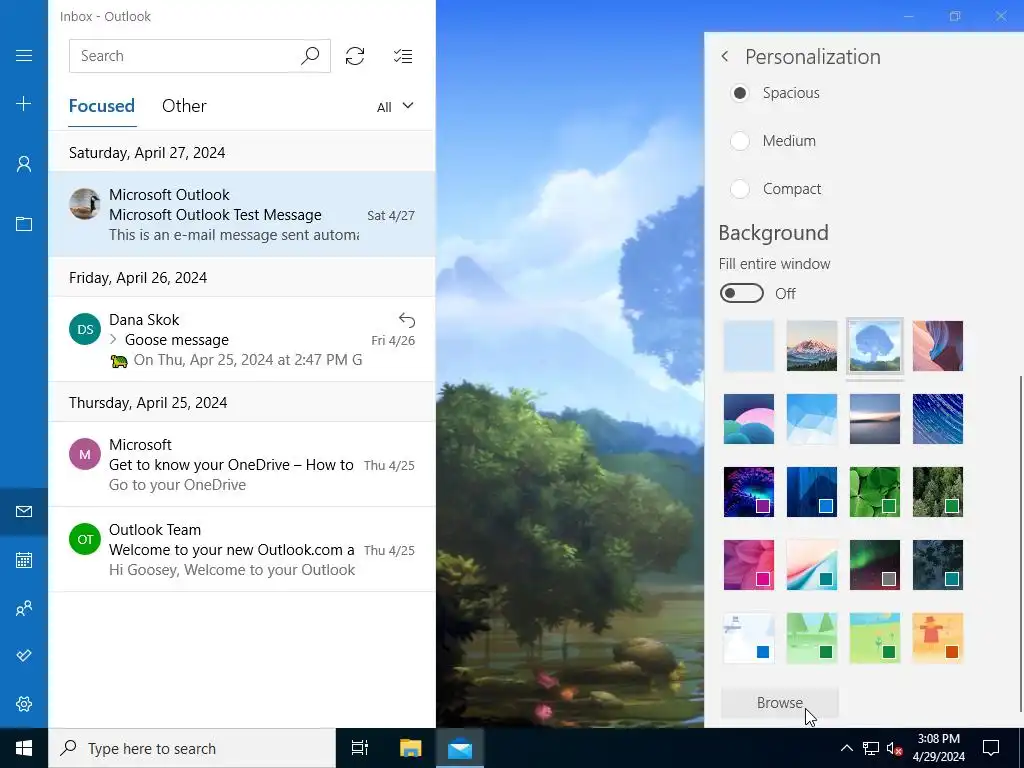1024x768 pixels.
Task: Choose the snowy mountain background thumbnail
Action: click(x=812, y=346)
